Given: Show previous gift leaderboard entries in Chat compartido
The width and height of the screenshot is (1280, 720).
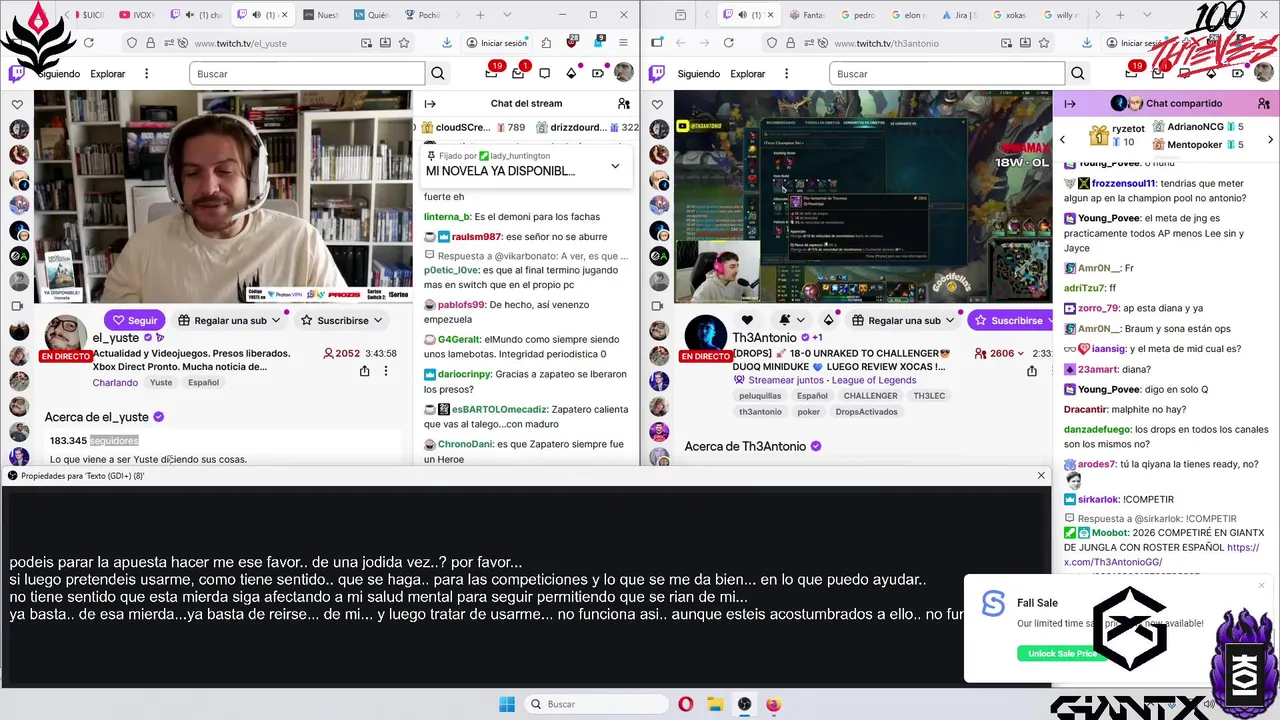Looking at the screenshot, I should 1062,139.
